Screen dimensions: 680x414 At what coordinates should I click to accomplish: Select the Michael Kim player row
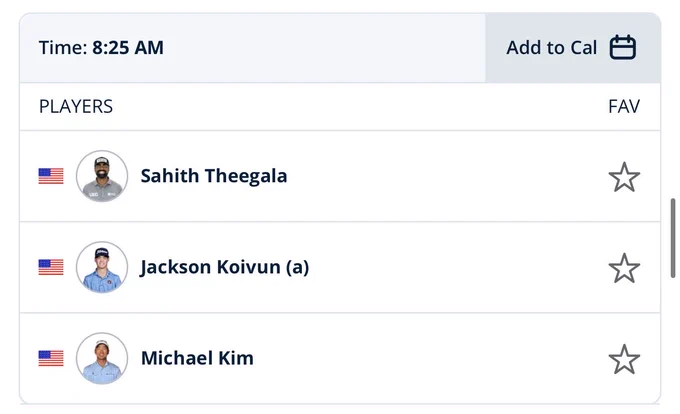pos(340,358)
